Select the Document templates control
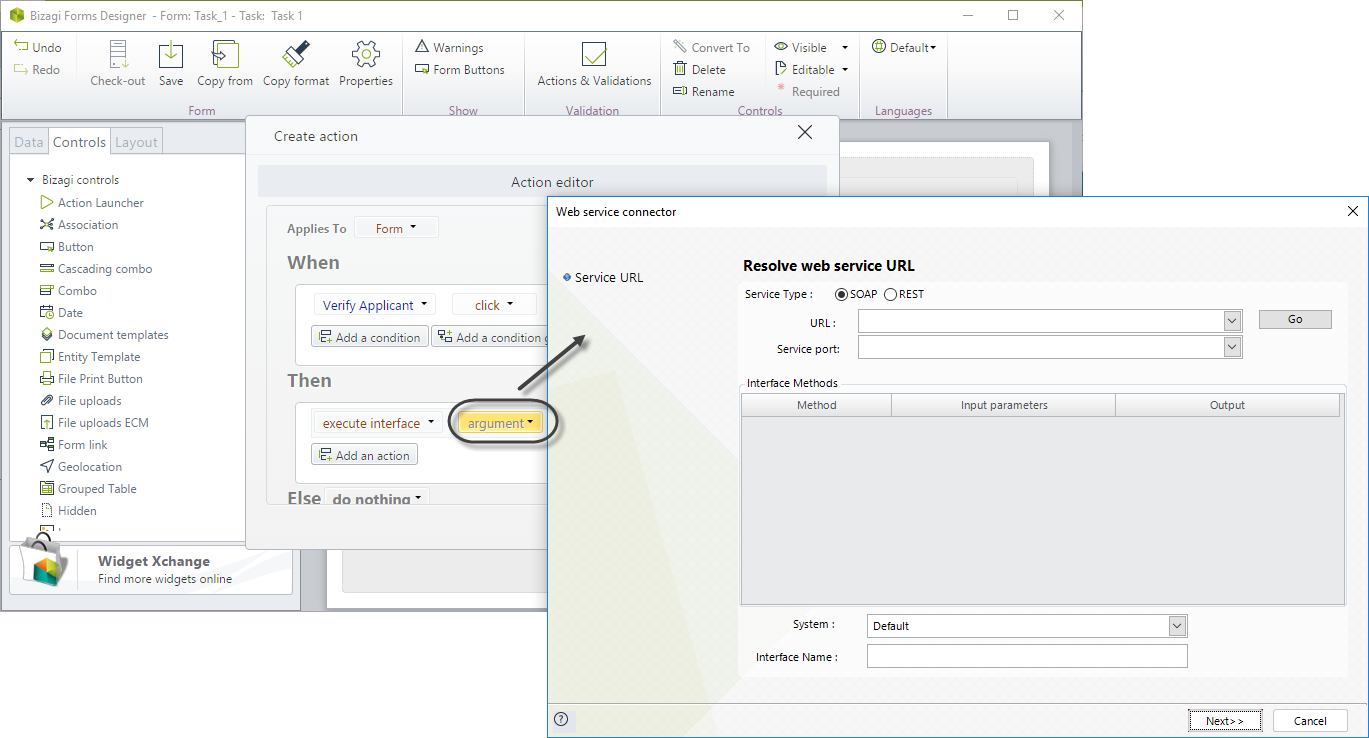Screen dimensions: 1369x738 tap(104, 334)
